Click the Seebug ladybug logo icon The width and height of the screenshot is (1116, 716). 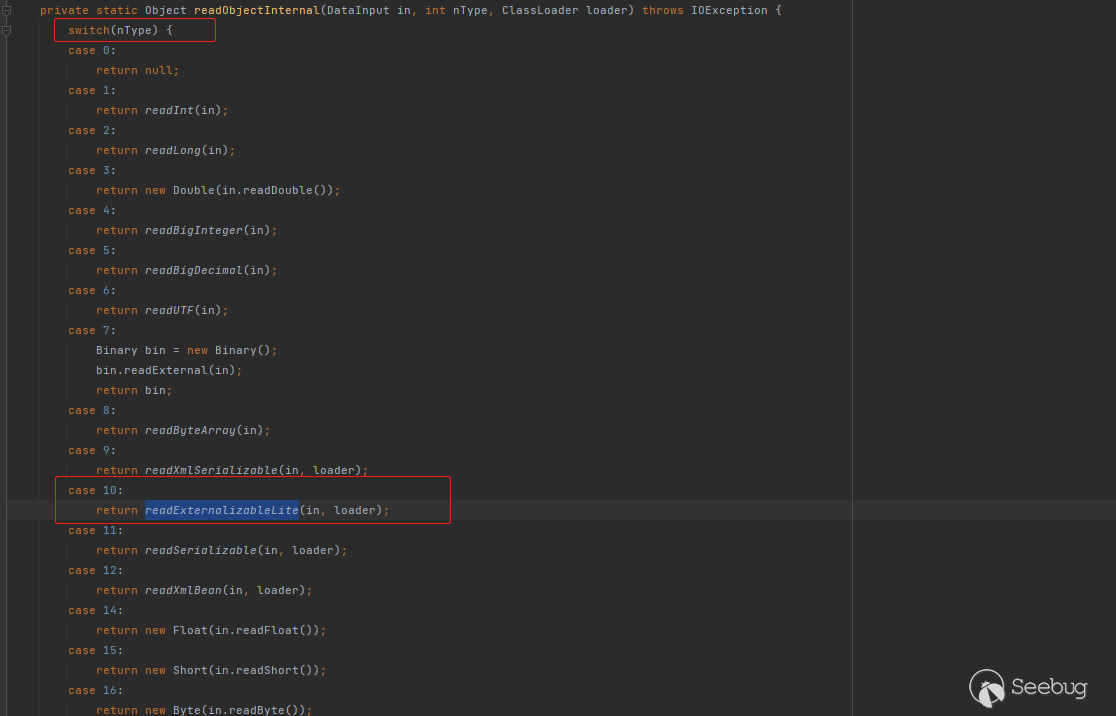987,687
